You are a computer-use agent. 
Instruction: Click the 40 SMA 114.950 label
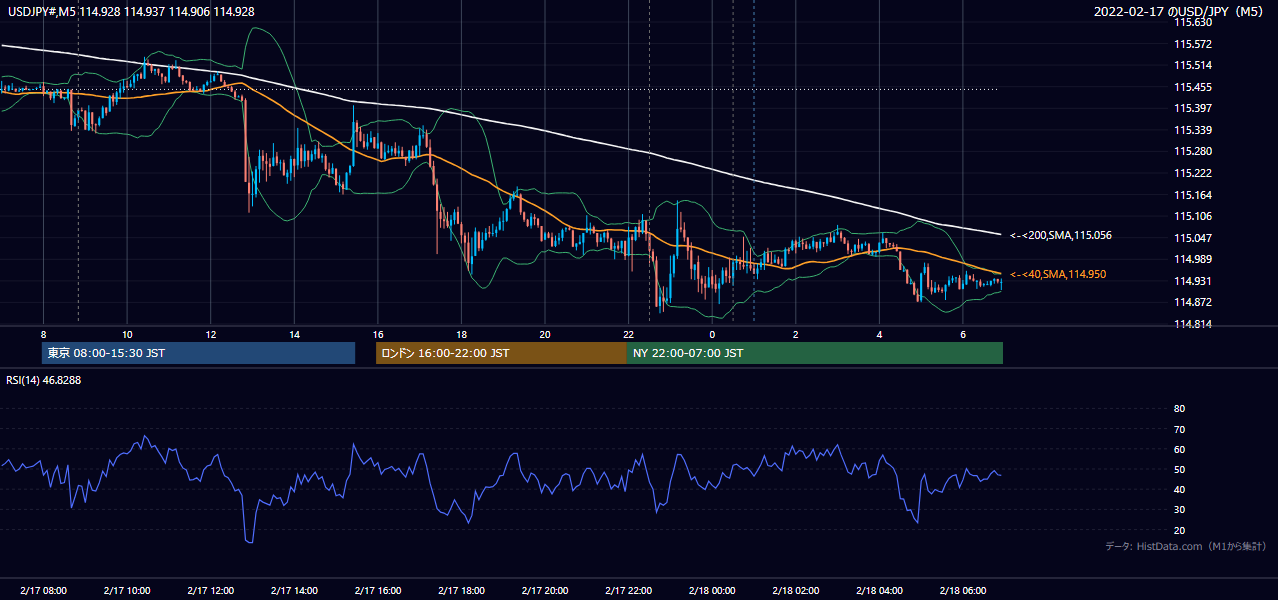[1058, 274]
